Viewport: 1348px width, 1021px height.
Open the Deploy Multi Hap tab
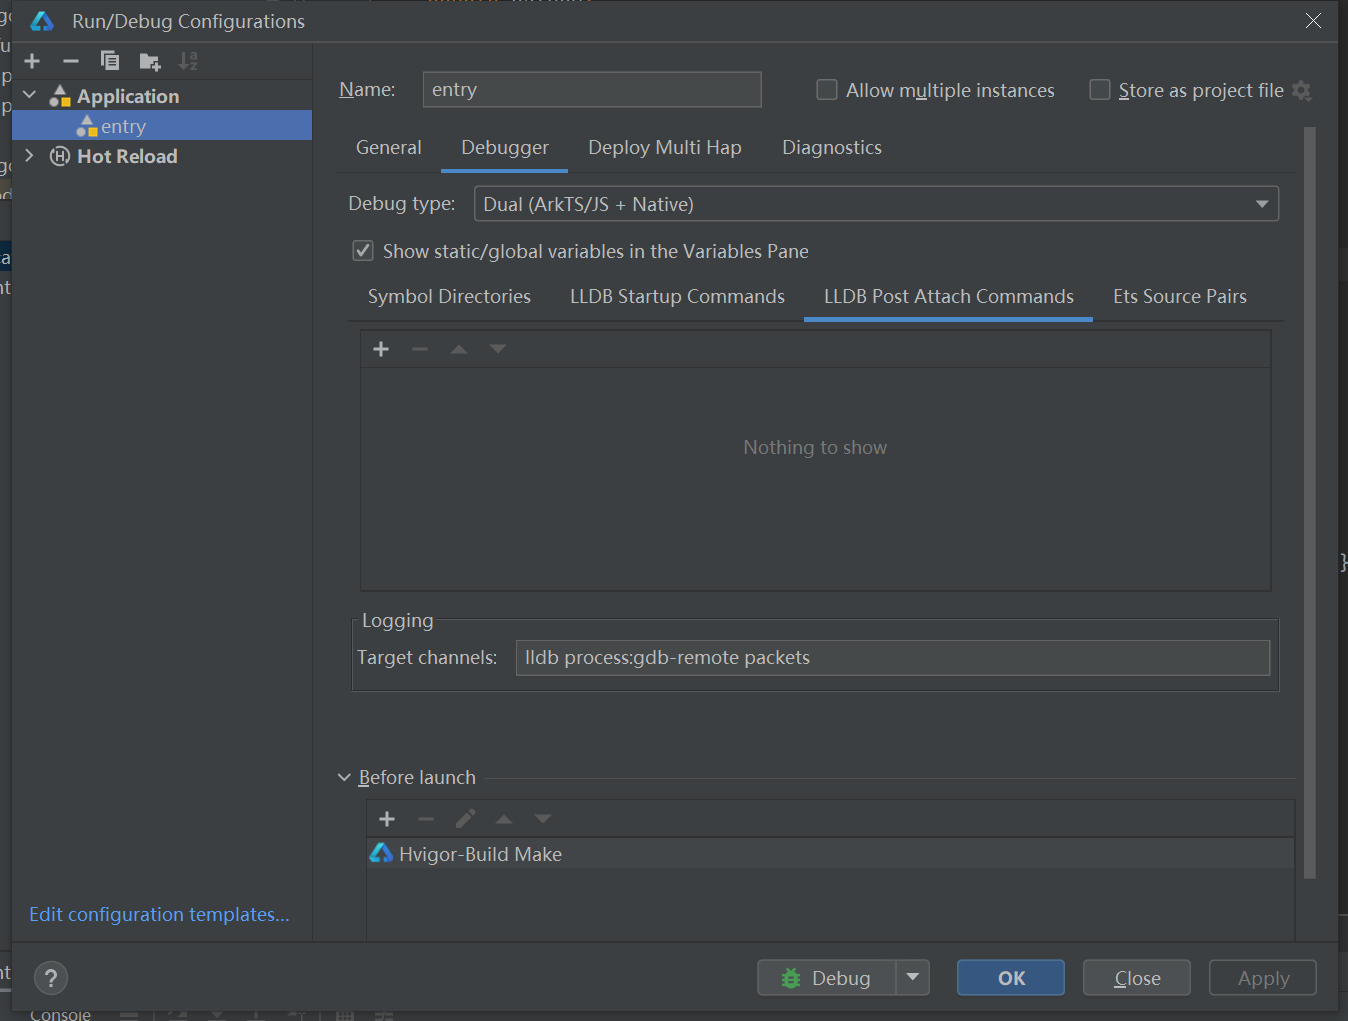(x=665, y=147)
